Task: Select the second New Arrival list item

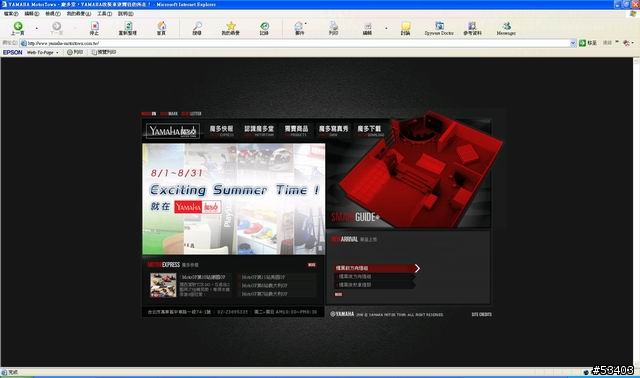Action: [x=374, y=276]
